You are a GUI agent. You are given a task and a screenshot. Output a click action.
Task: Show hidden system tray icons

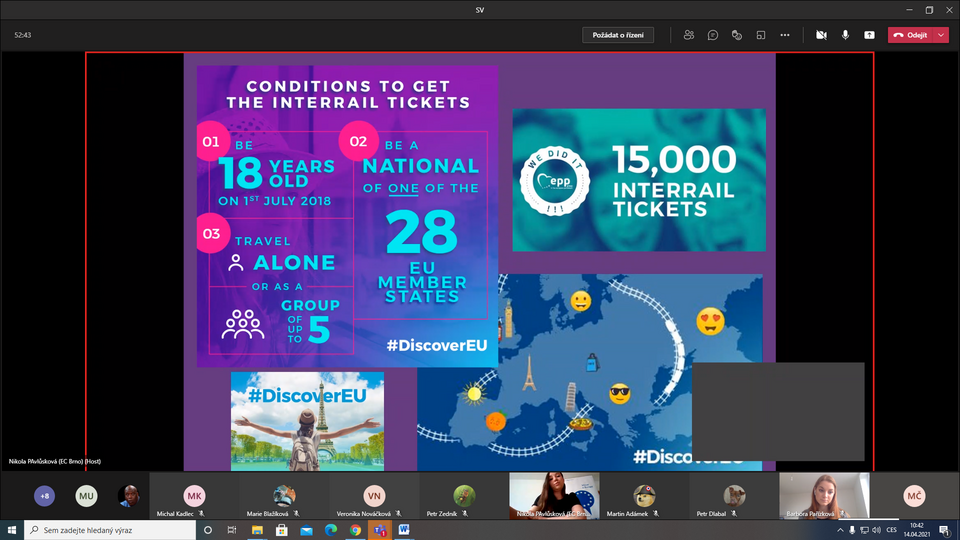pos(840,530)
